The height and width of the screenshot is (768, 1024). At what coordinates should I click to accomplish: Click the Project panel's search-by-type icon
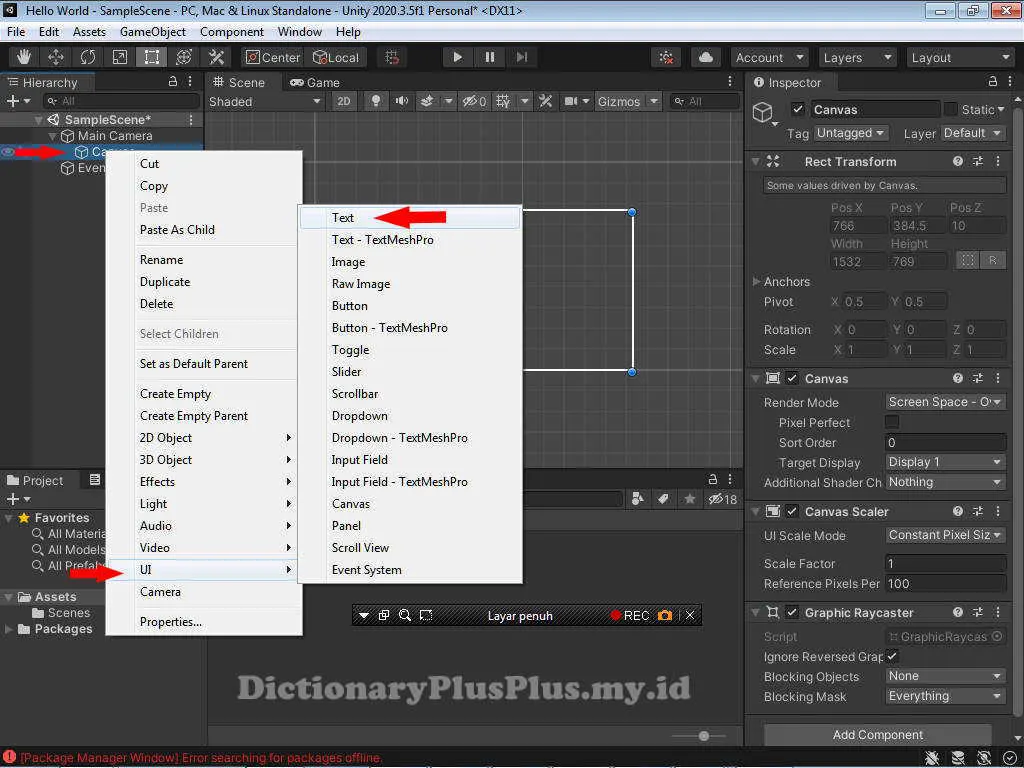(x=638, y=499)
